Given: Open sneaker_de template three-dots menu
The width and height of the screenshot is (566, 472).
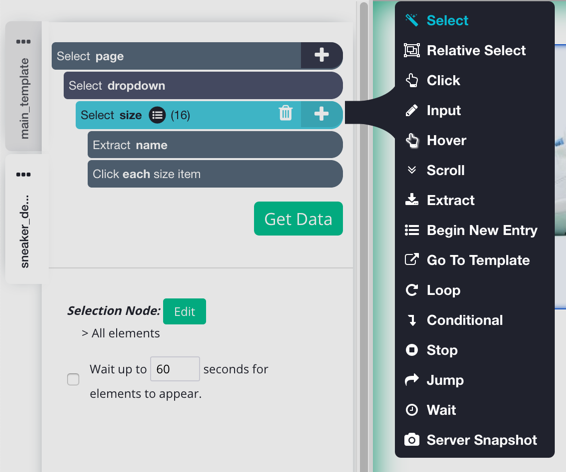Looking at the screenshot, I should pos(23,175).
